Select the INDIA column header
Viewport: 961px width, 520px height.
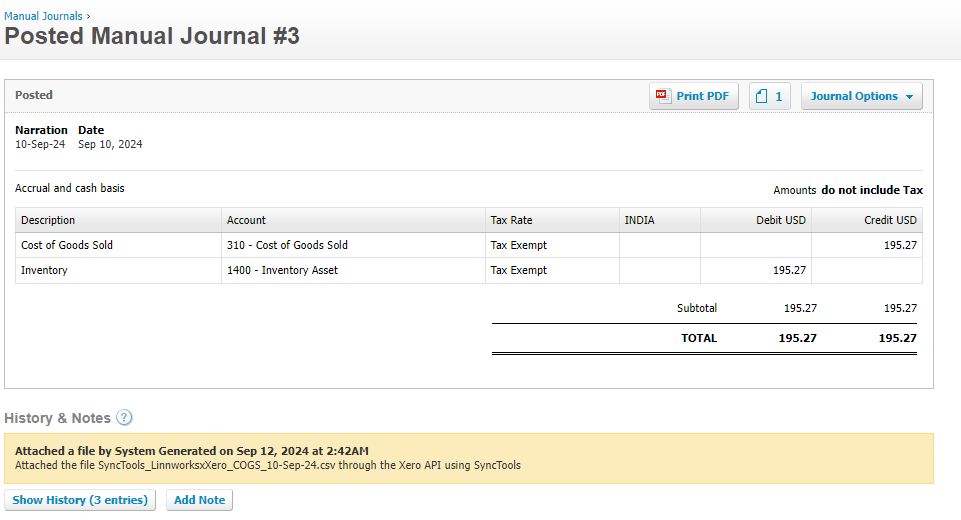659,220
